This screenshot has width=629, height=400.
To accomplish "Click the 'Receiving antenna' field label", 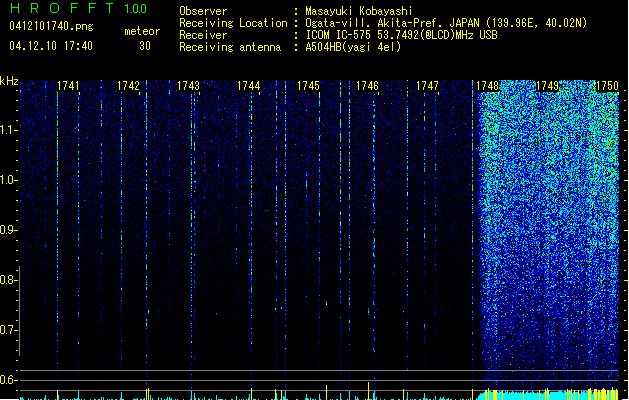I will [x=230, y=47].
